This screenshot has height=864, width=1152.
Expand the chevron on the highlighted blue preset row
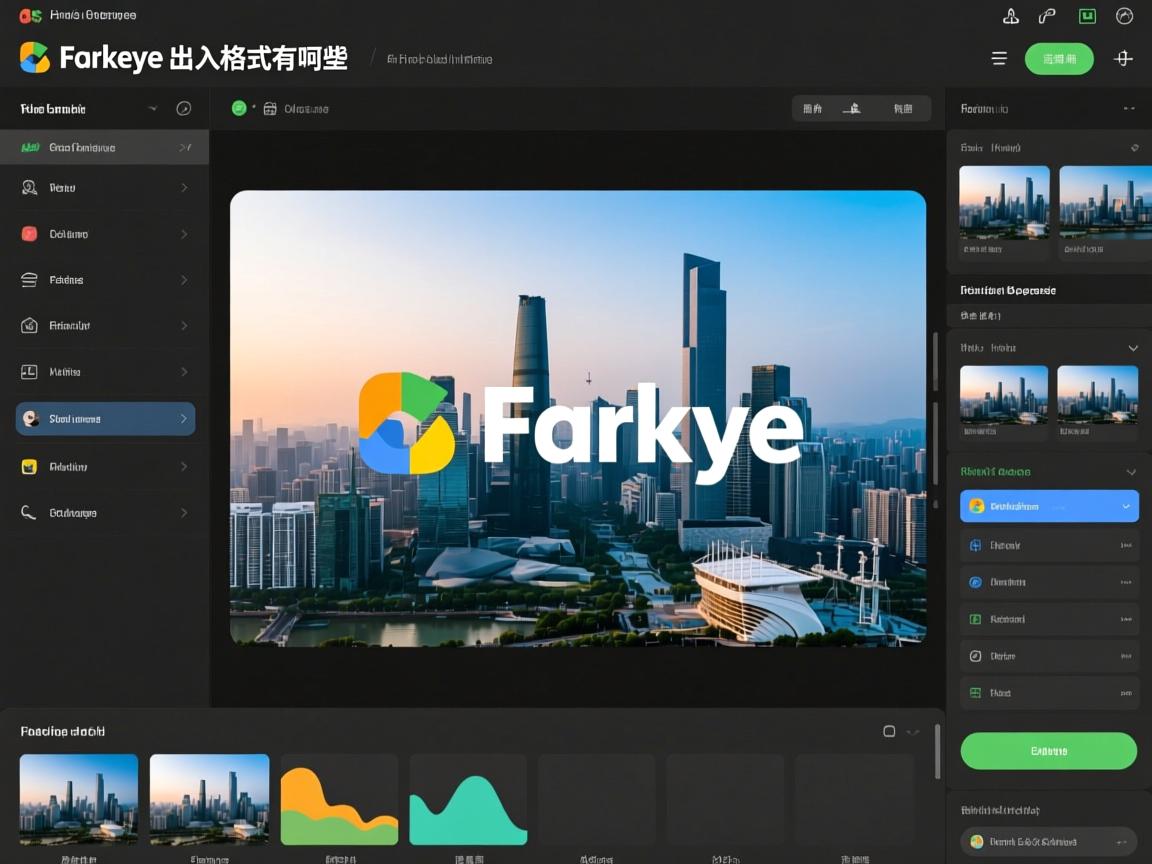pos(1129,506)
